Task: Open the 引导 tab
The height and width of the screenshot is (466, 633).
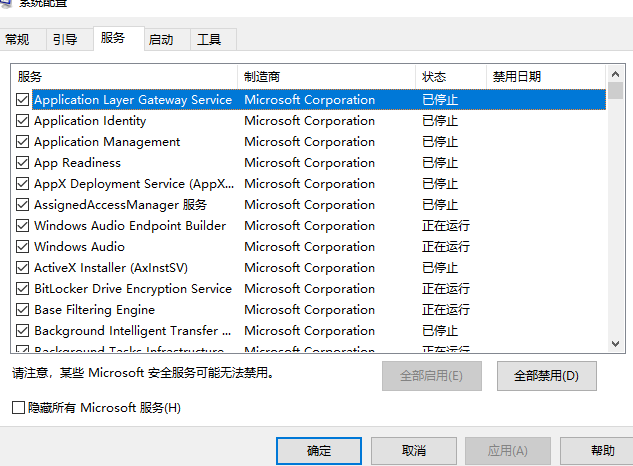Action: (65, 40)
